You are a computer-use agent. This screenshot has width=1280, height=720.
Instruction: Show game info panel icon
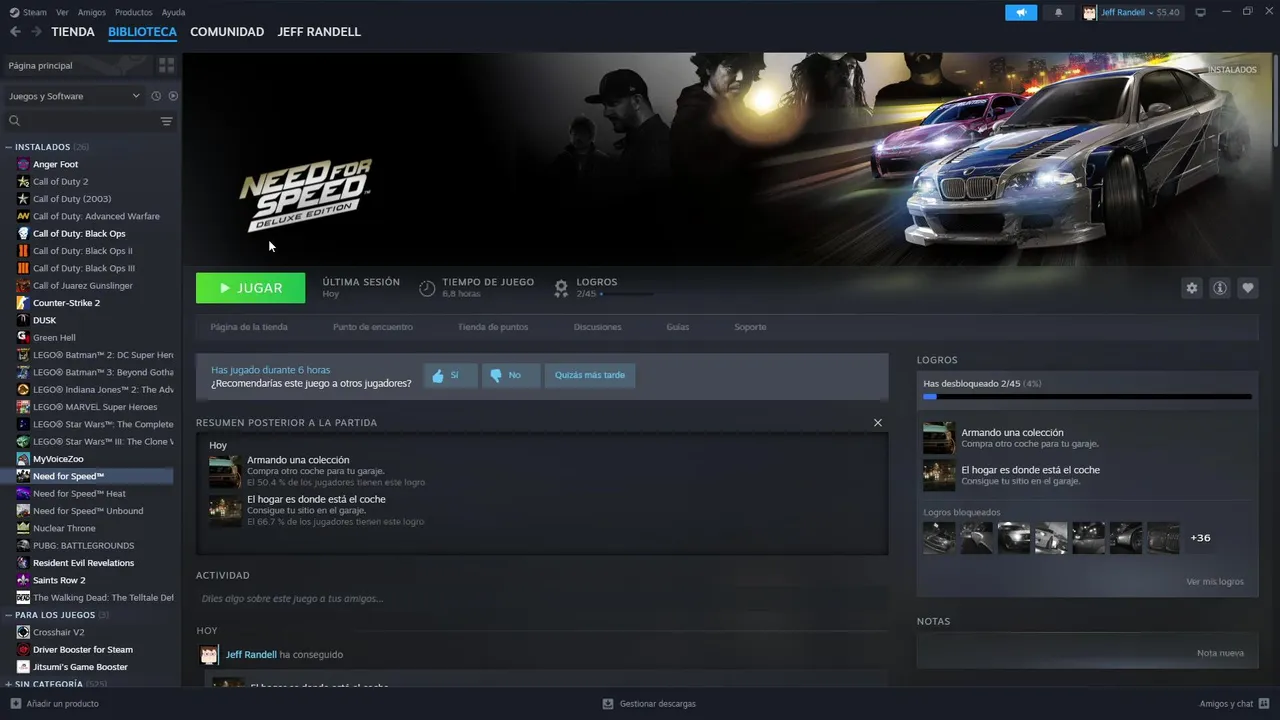(x=1220, y=288)
